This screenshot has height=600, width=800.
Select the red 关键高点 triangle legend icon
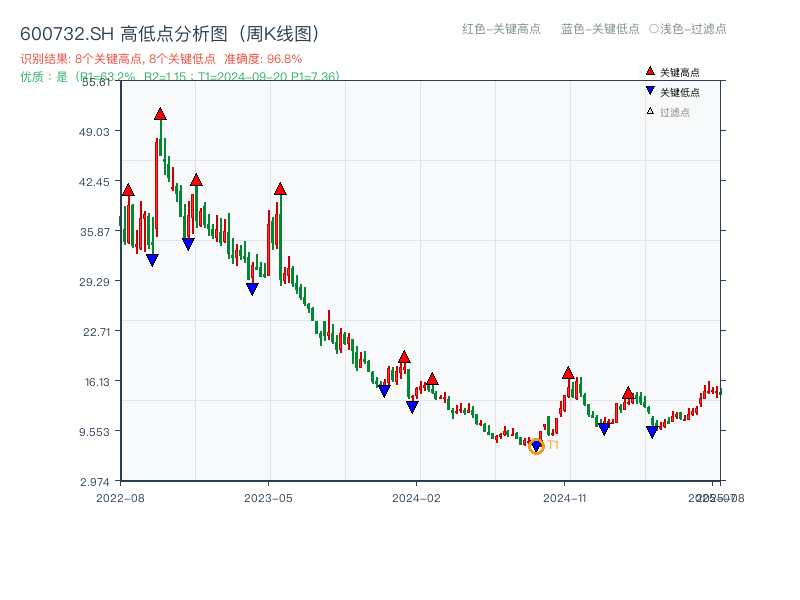click(x=648, y=71)
